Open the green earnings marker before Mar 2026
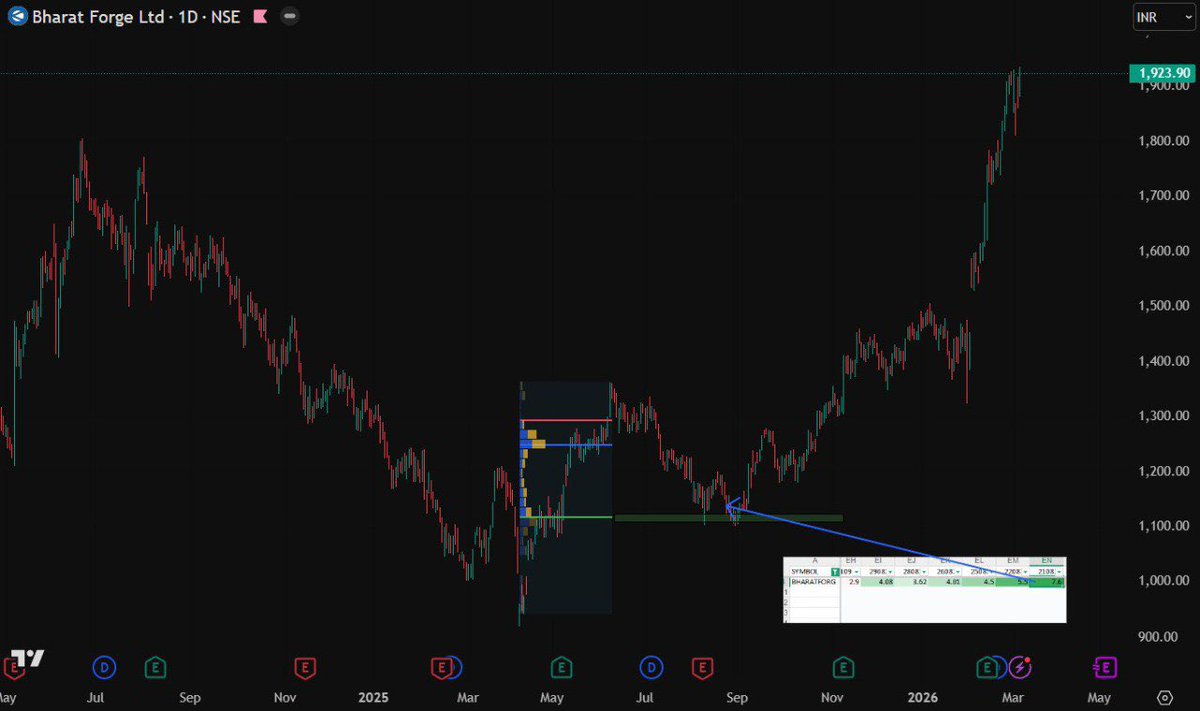1200x711 pixels. [x=987, y=667]
